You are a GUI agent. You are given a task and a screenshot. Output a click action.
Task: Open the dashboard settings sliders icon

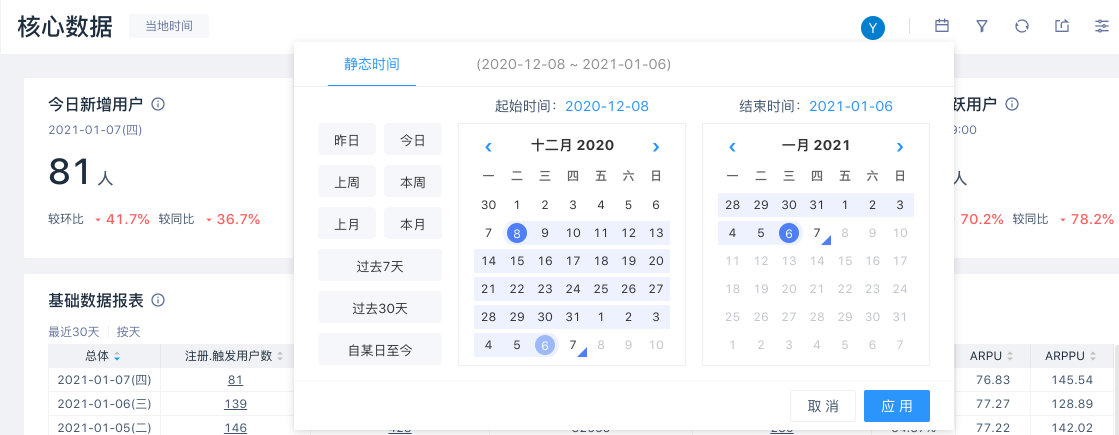tap(1101, 27)
